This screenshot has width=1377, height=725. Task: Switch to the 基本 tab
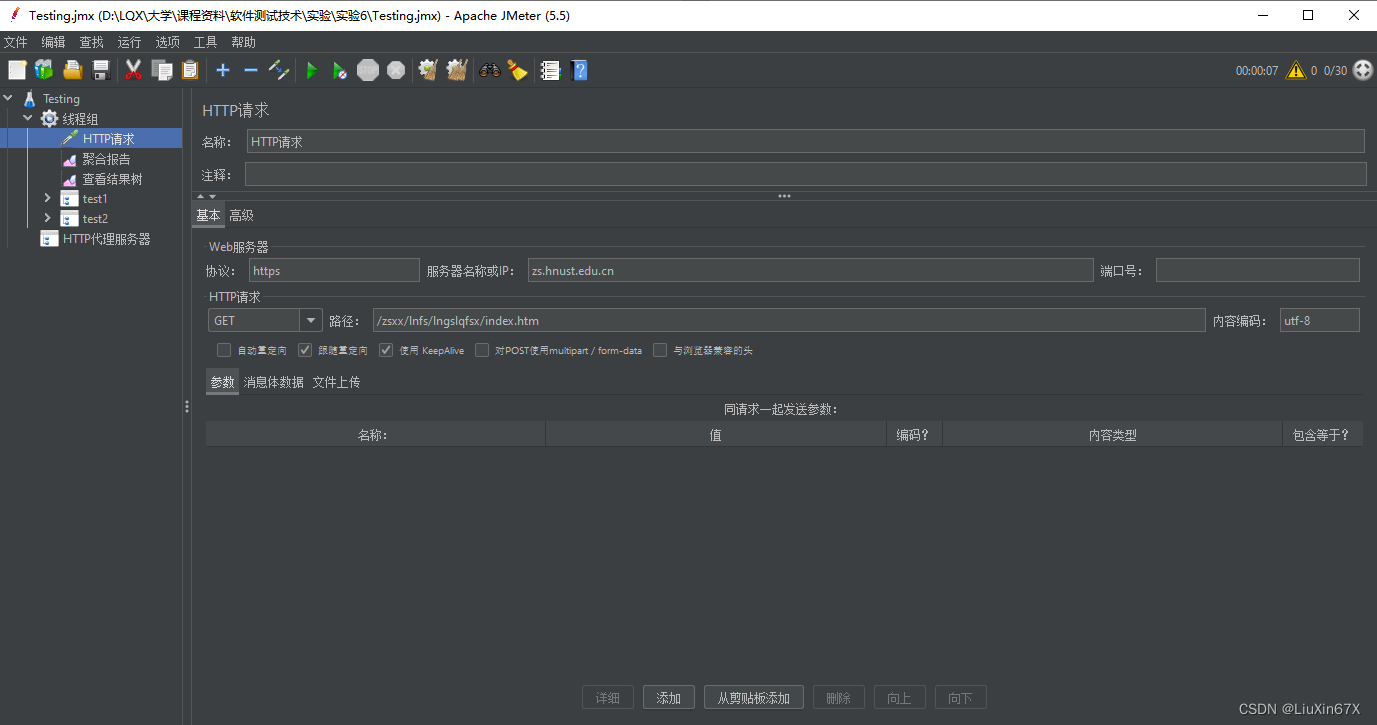(x=208, y=215)
